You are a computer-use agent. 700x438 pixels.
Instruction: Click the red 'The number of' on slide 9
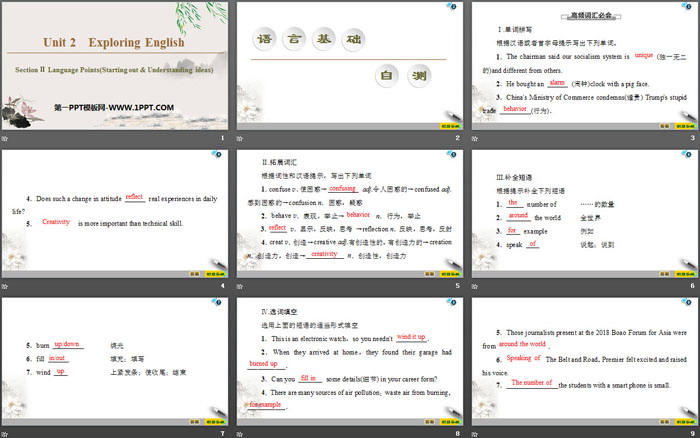click(x=532, y=383)
